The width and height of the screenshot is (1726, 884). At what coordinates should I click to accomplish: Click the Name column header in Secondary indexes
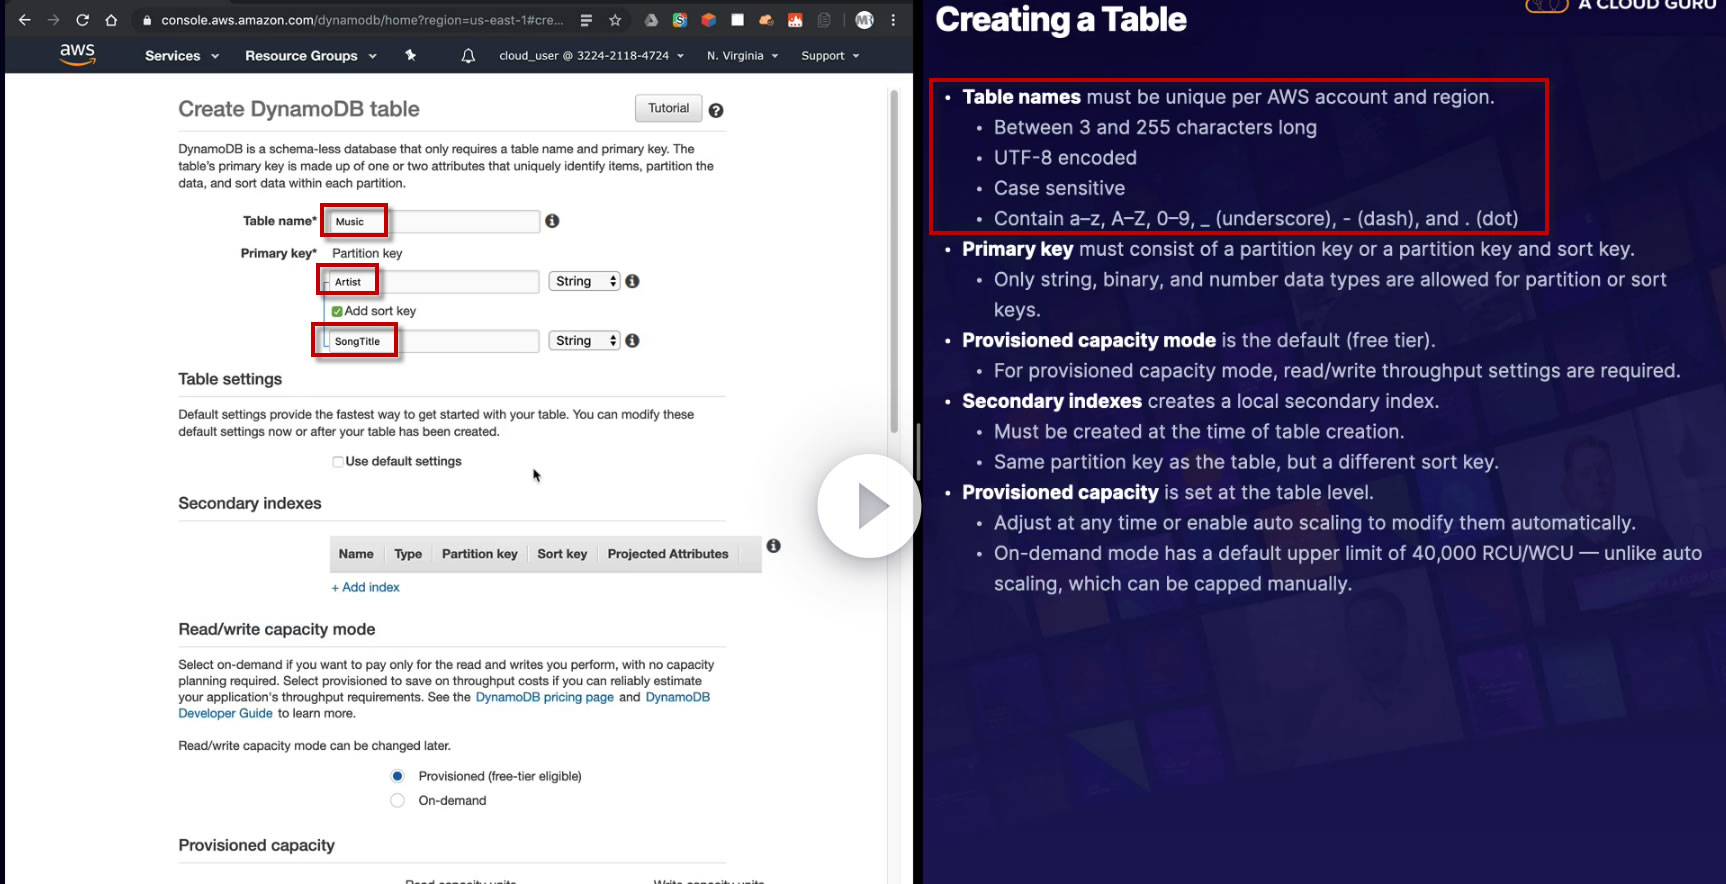[x=356, y=554]
